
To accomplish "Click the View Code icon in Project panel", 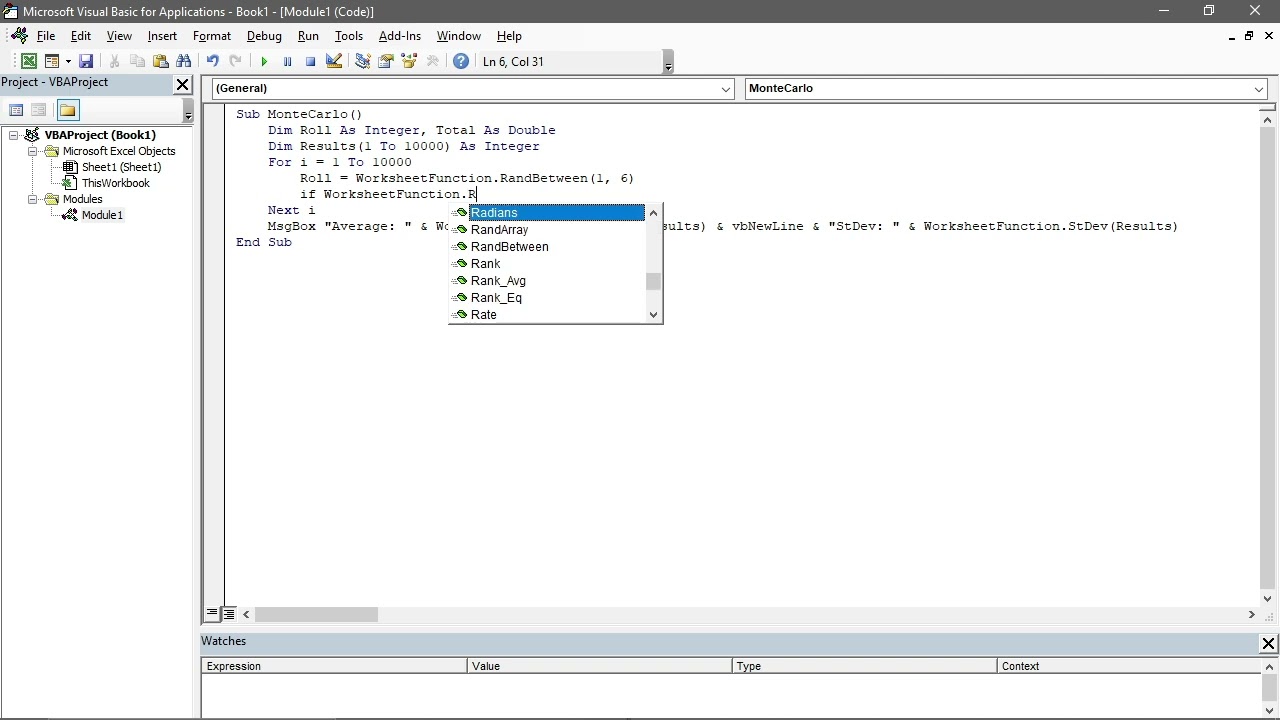I will pyautogui.click(x=16, y=110).
